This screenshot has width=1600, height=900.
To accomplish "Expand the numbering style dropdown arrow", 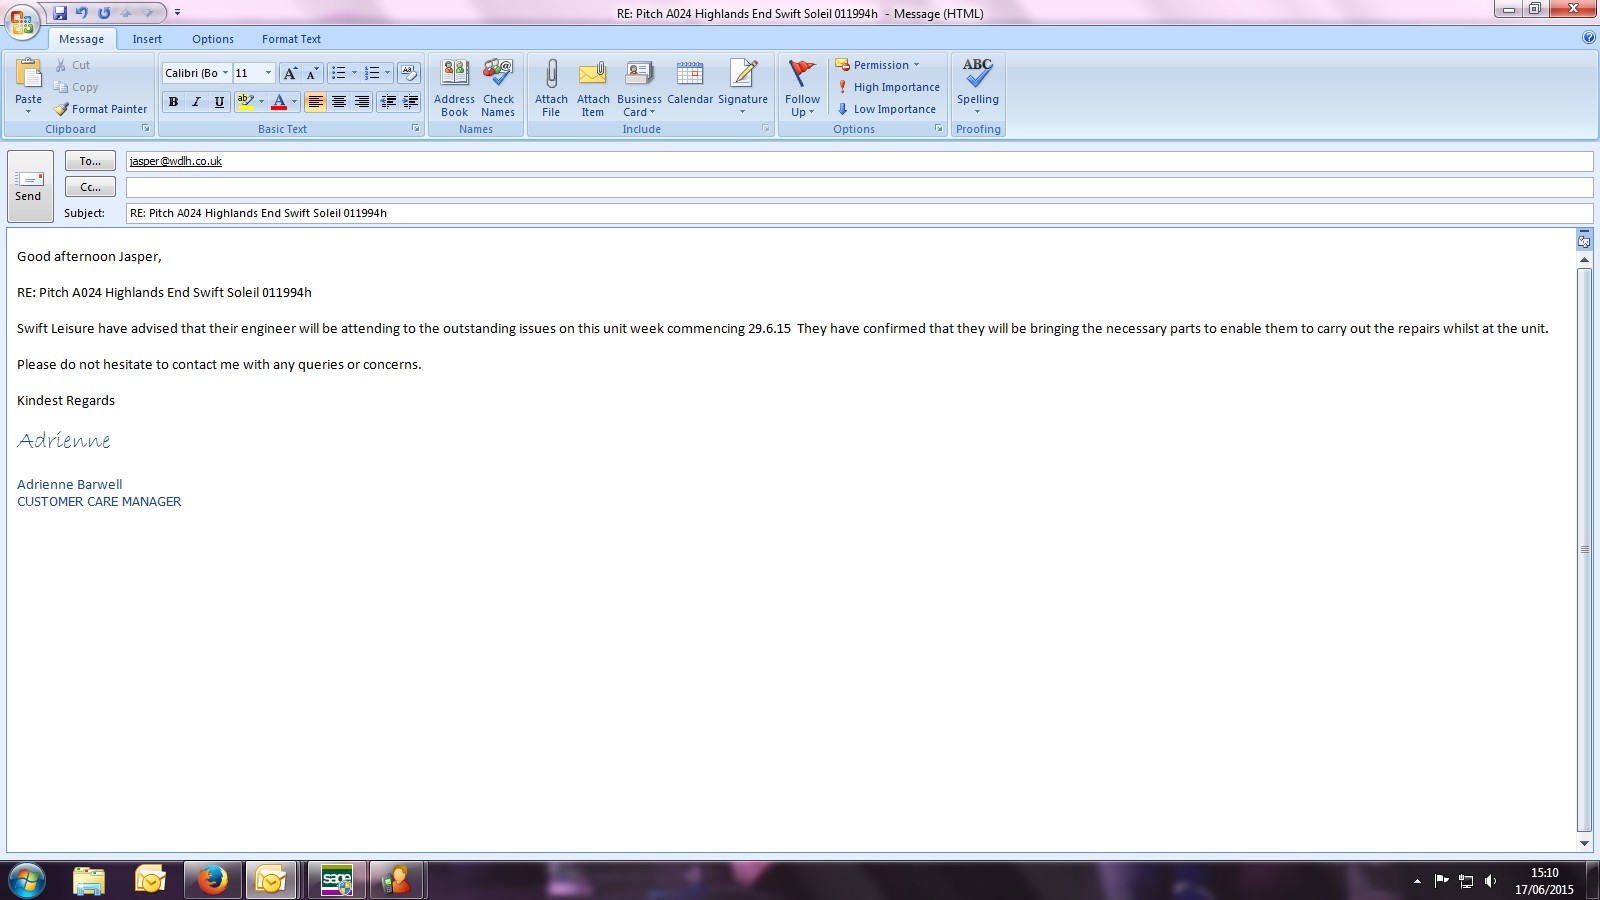I will tap(388, 73).
